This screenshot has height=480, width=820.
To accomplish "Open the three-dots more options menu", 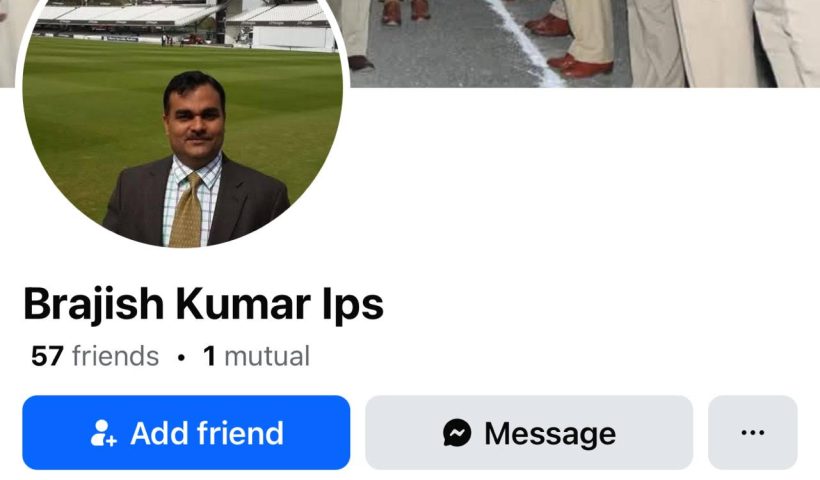I will pos(753,432).
